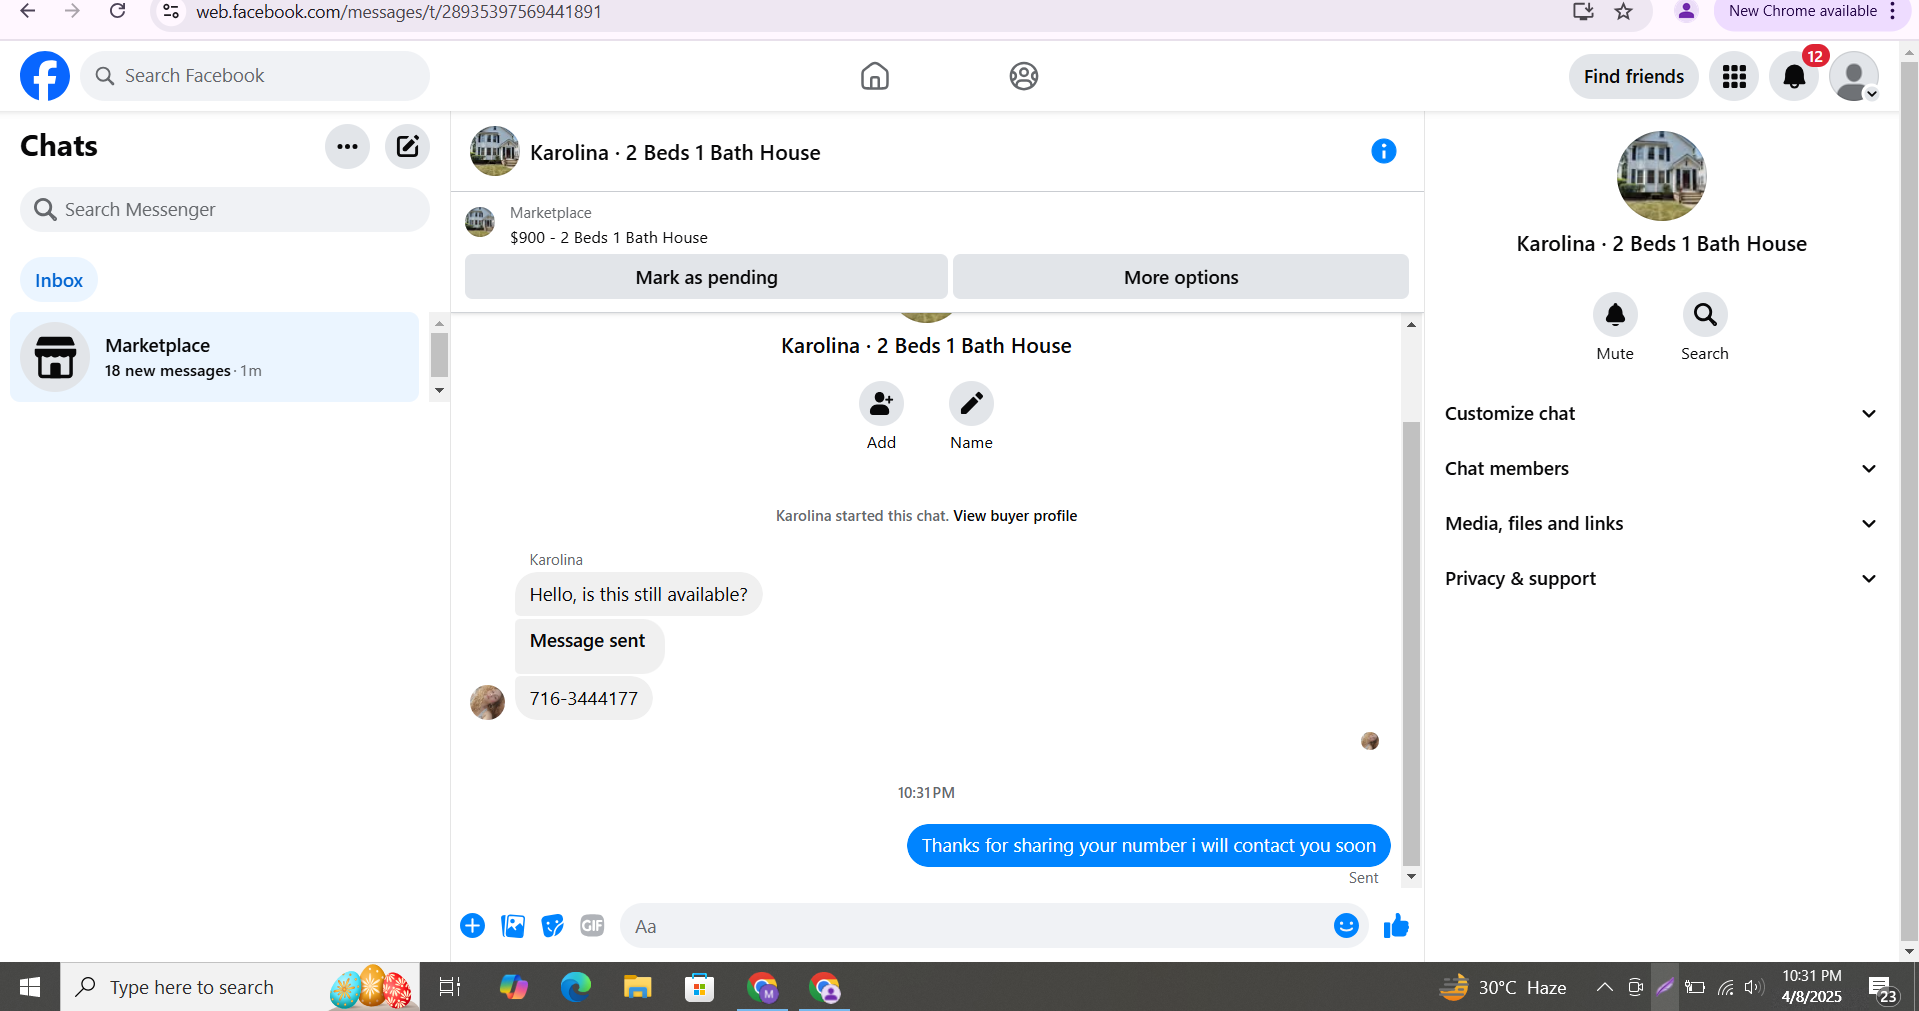Open Microsoft Store from the taskbar
1919x1011 pixels.
(699, 987)
